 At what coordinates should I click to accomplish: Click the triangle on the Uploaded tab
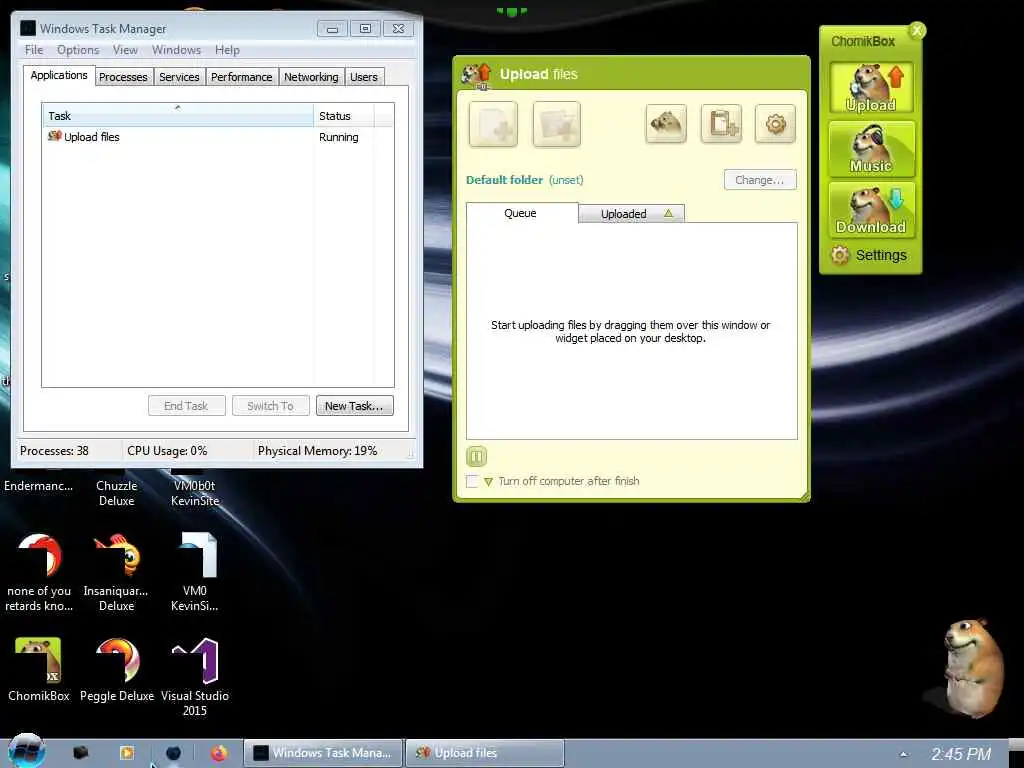(x=668, y=213)
